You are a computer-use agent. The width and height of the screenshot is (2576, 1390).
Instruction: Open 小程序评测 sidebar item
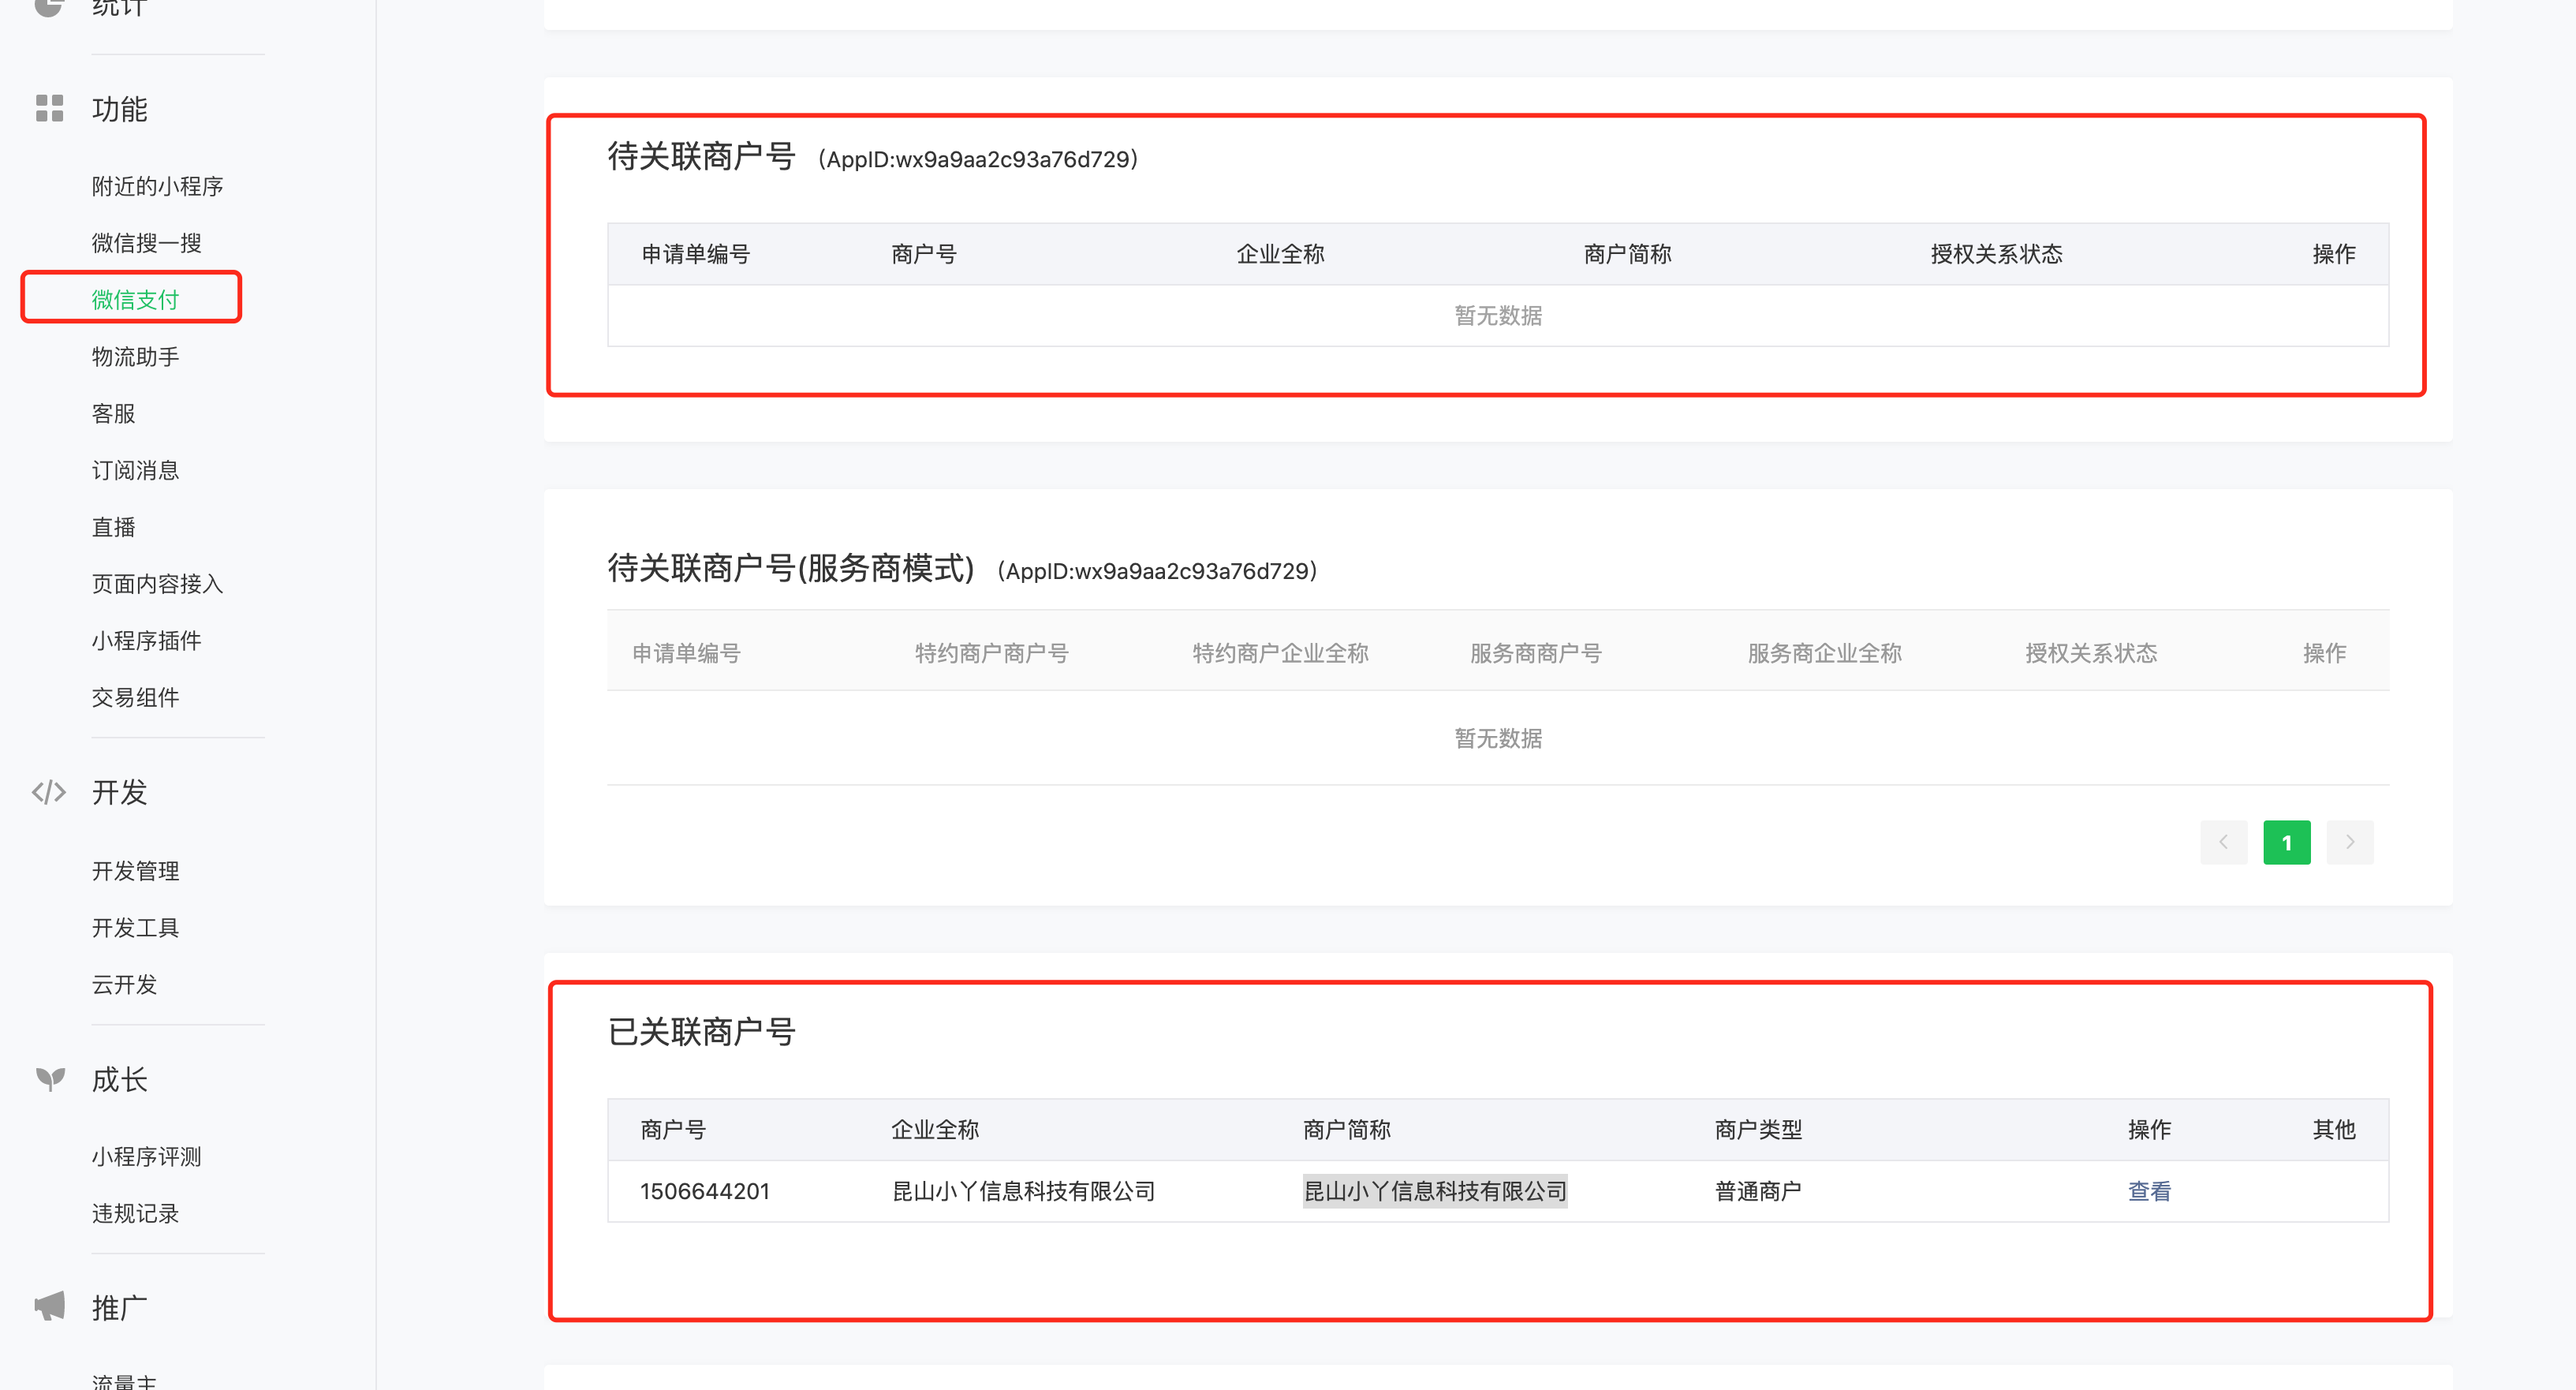(146, 1156)
